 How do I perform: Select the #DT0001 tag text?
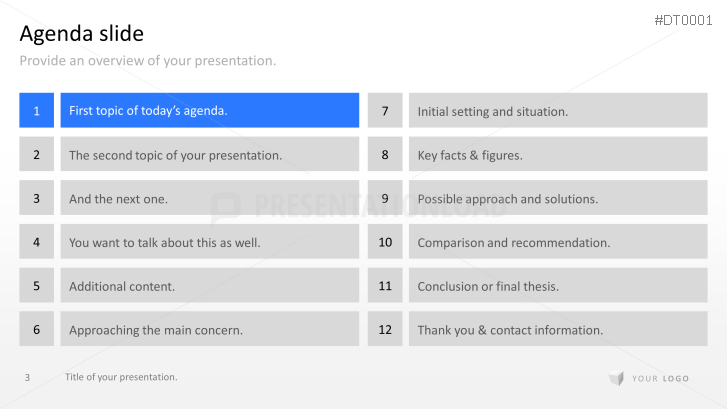683,20
